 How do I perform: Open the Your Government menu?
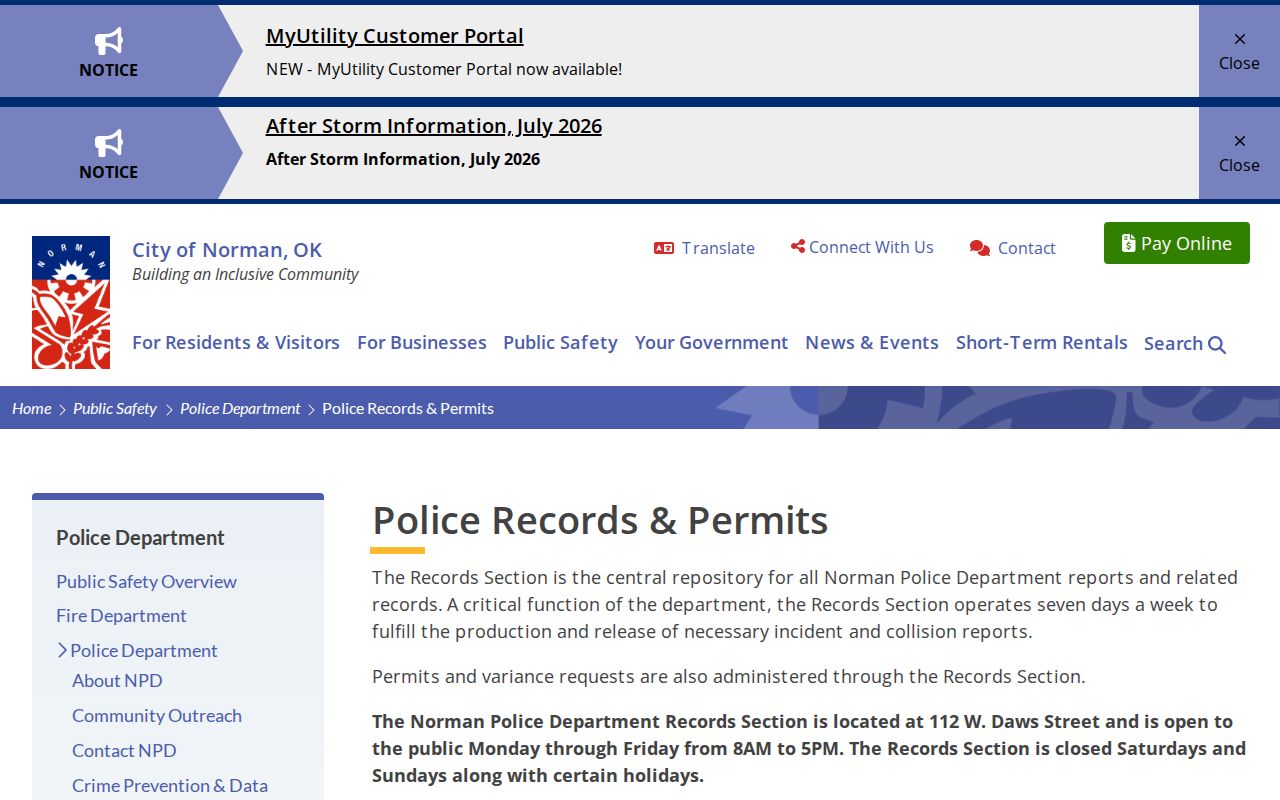pyautogui.click(x=712, y=342)
